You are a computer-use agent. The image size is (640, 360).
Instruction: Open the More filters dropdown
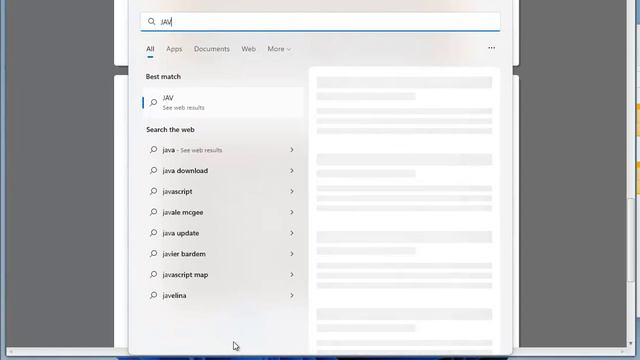point(279,49)
